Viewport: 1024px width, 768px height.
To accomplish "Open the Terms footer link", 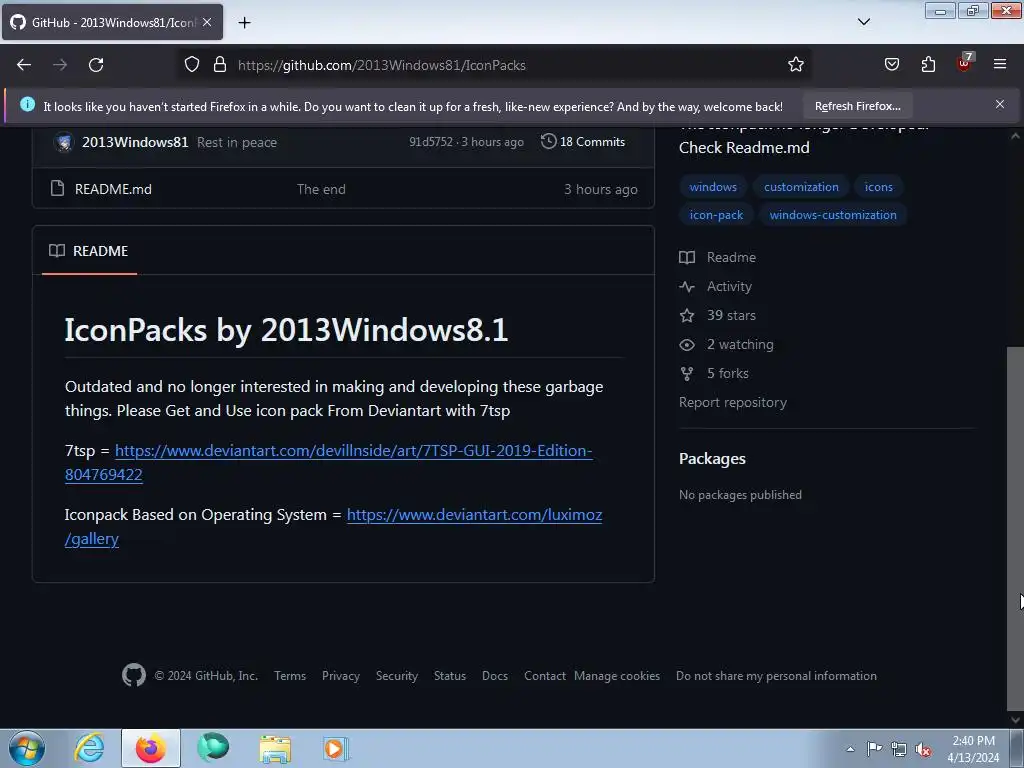I will (290, 676).
